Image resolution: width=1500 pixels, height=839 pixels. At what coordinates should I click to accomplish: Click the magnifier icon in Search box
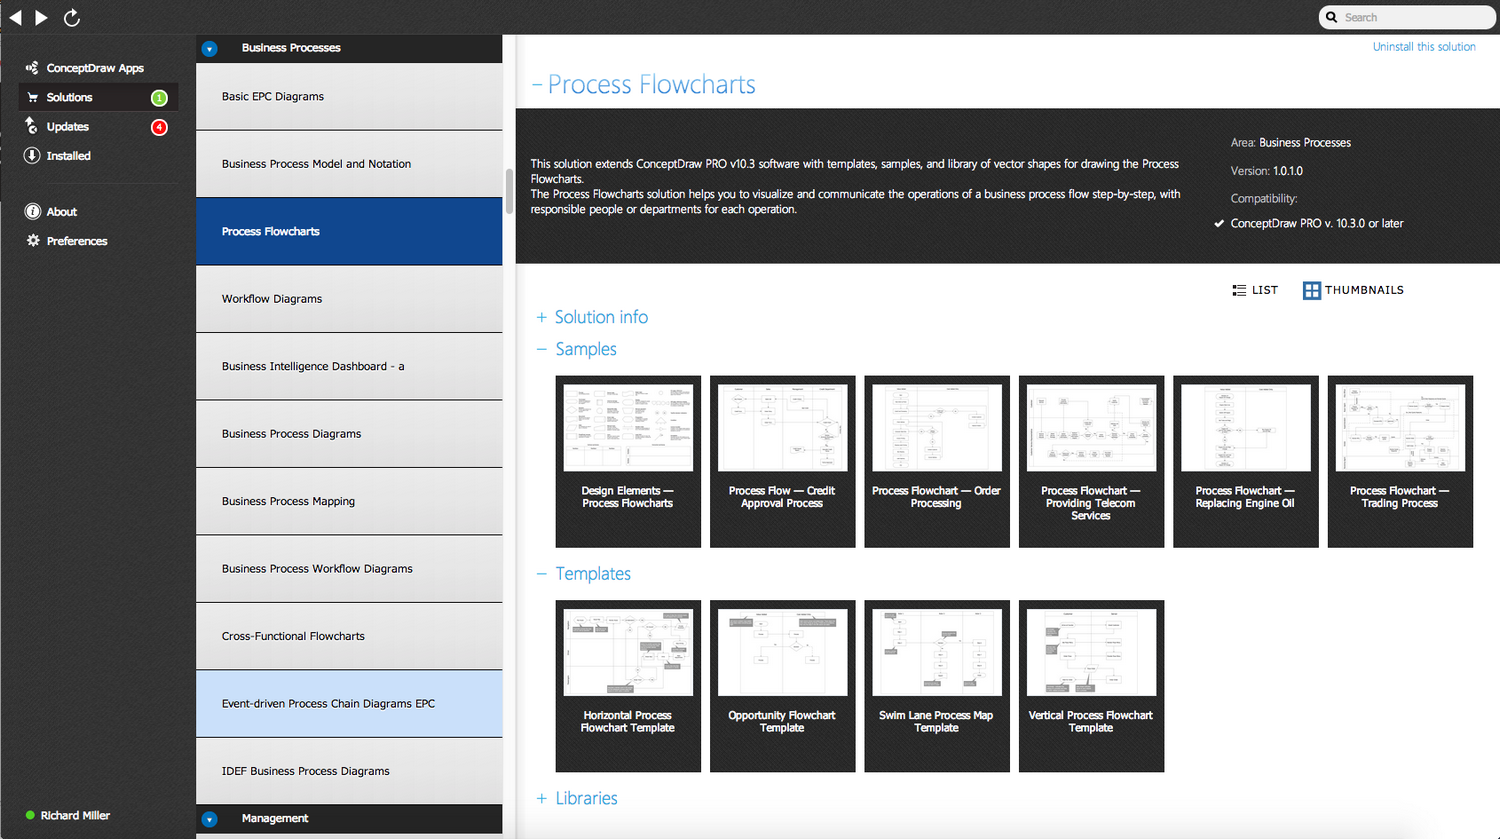click(1332, 17)
